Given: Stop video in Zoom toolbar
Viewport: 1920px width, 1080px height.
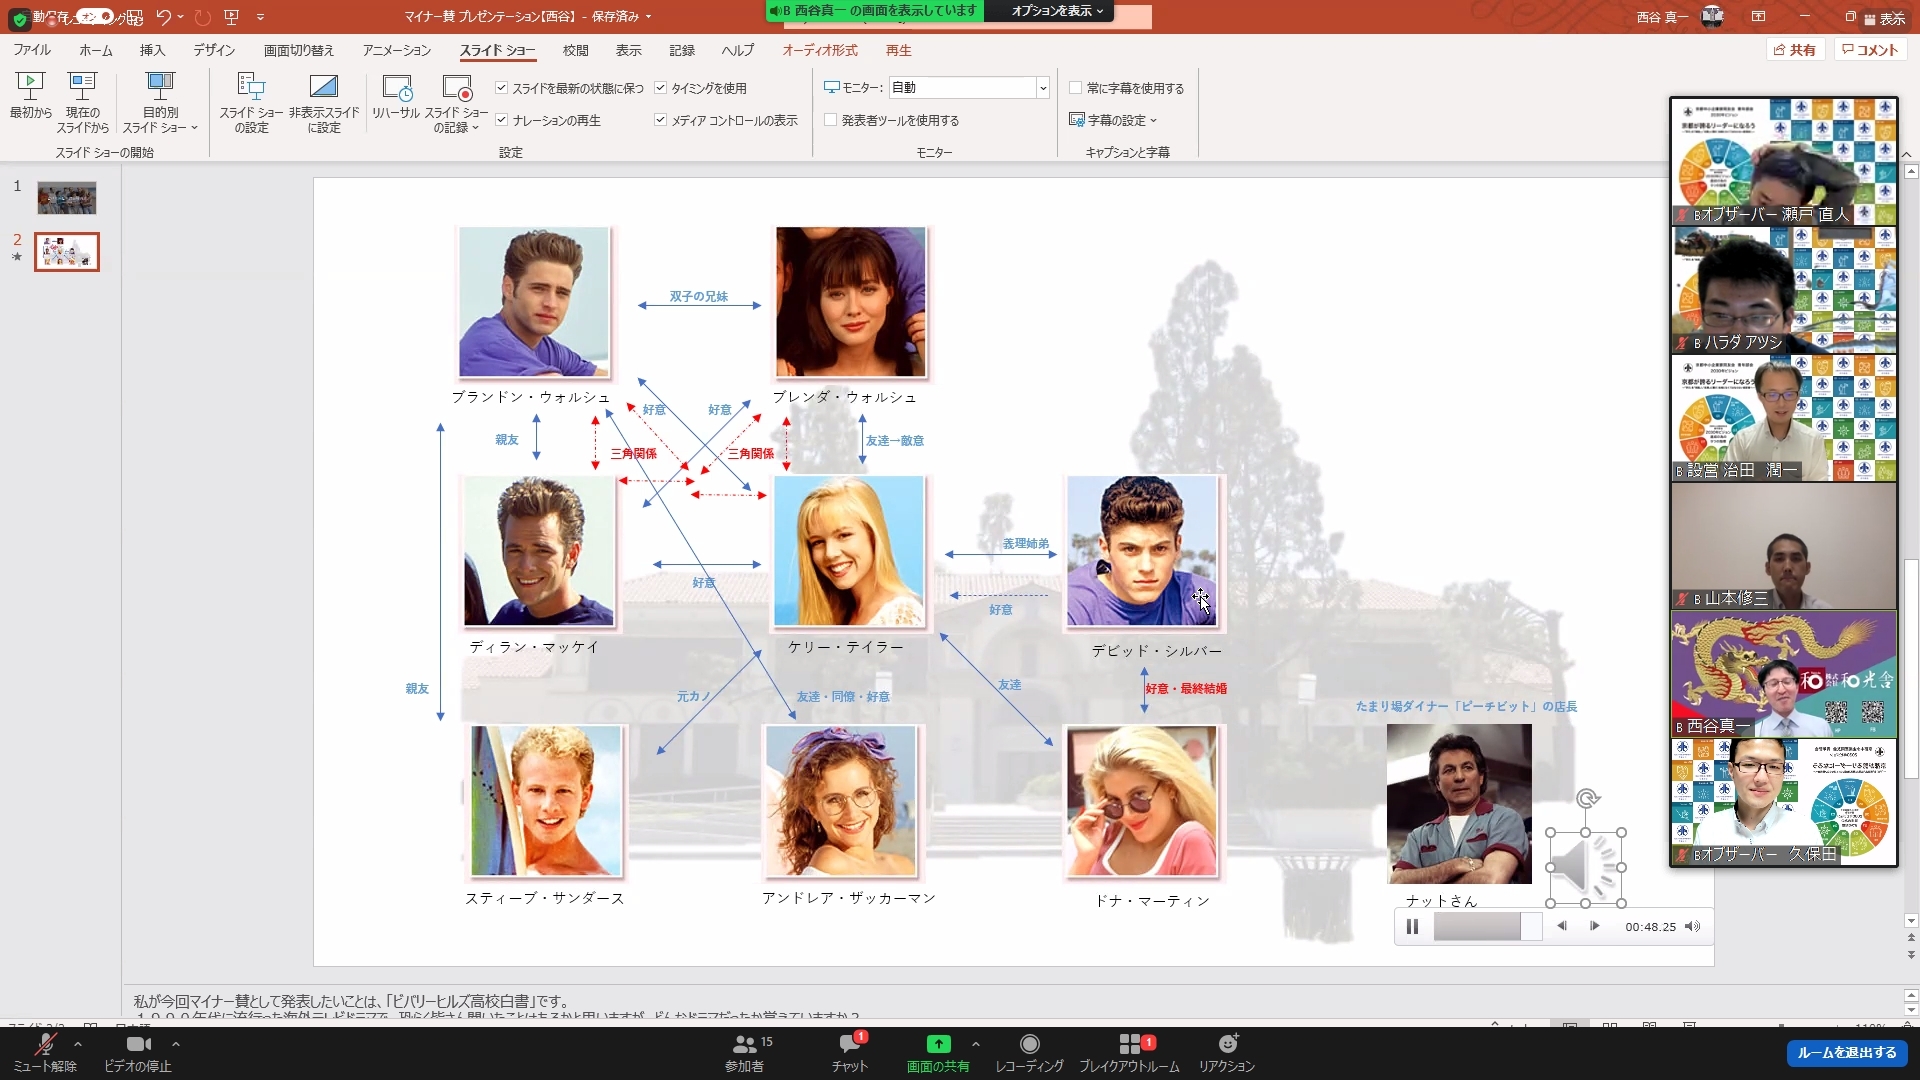Looking at the screenshot, I should point(138,1053).
